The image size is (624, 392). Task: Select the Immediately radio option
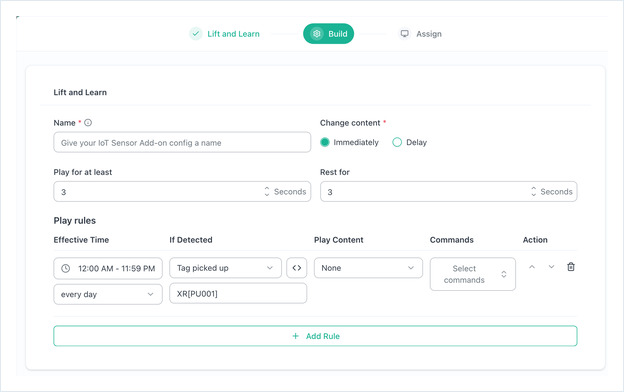pos(325,142)
